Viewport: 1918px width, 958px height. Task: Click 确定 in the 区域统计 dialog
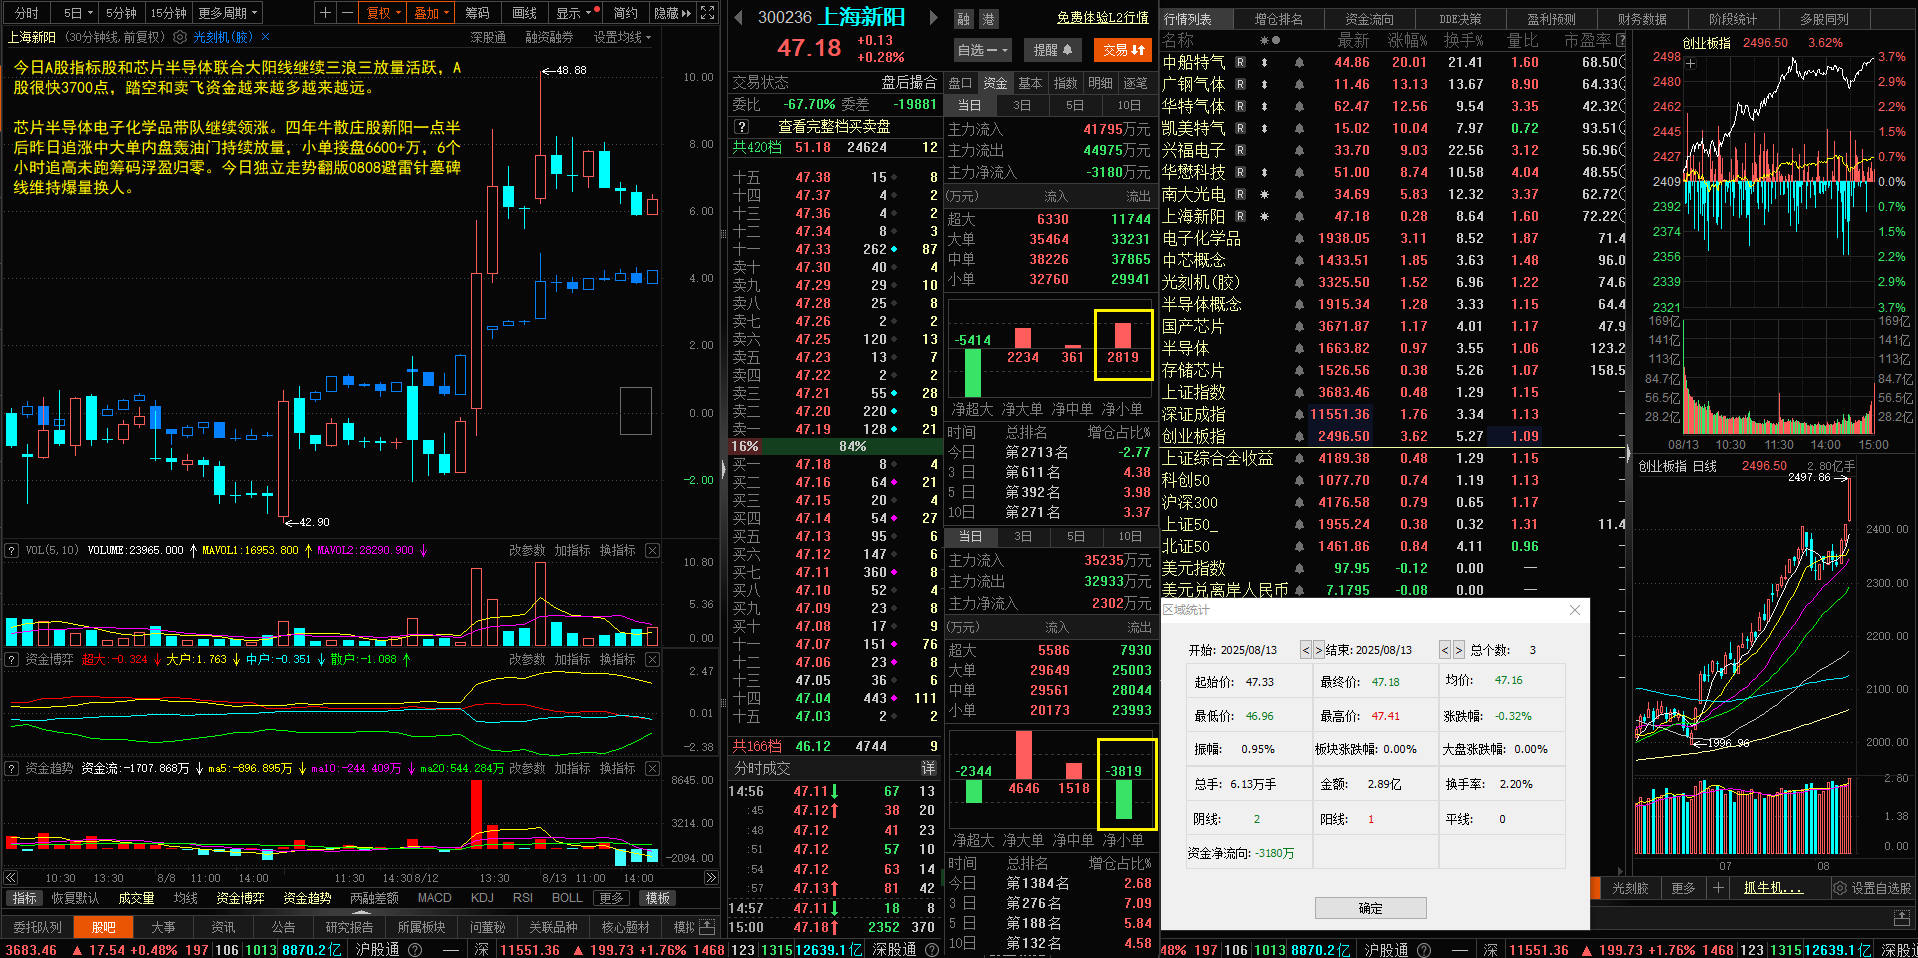click(1370, 908)
